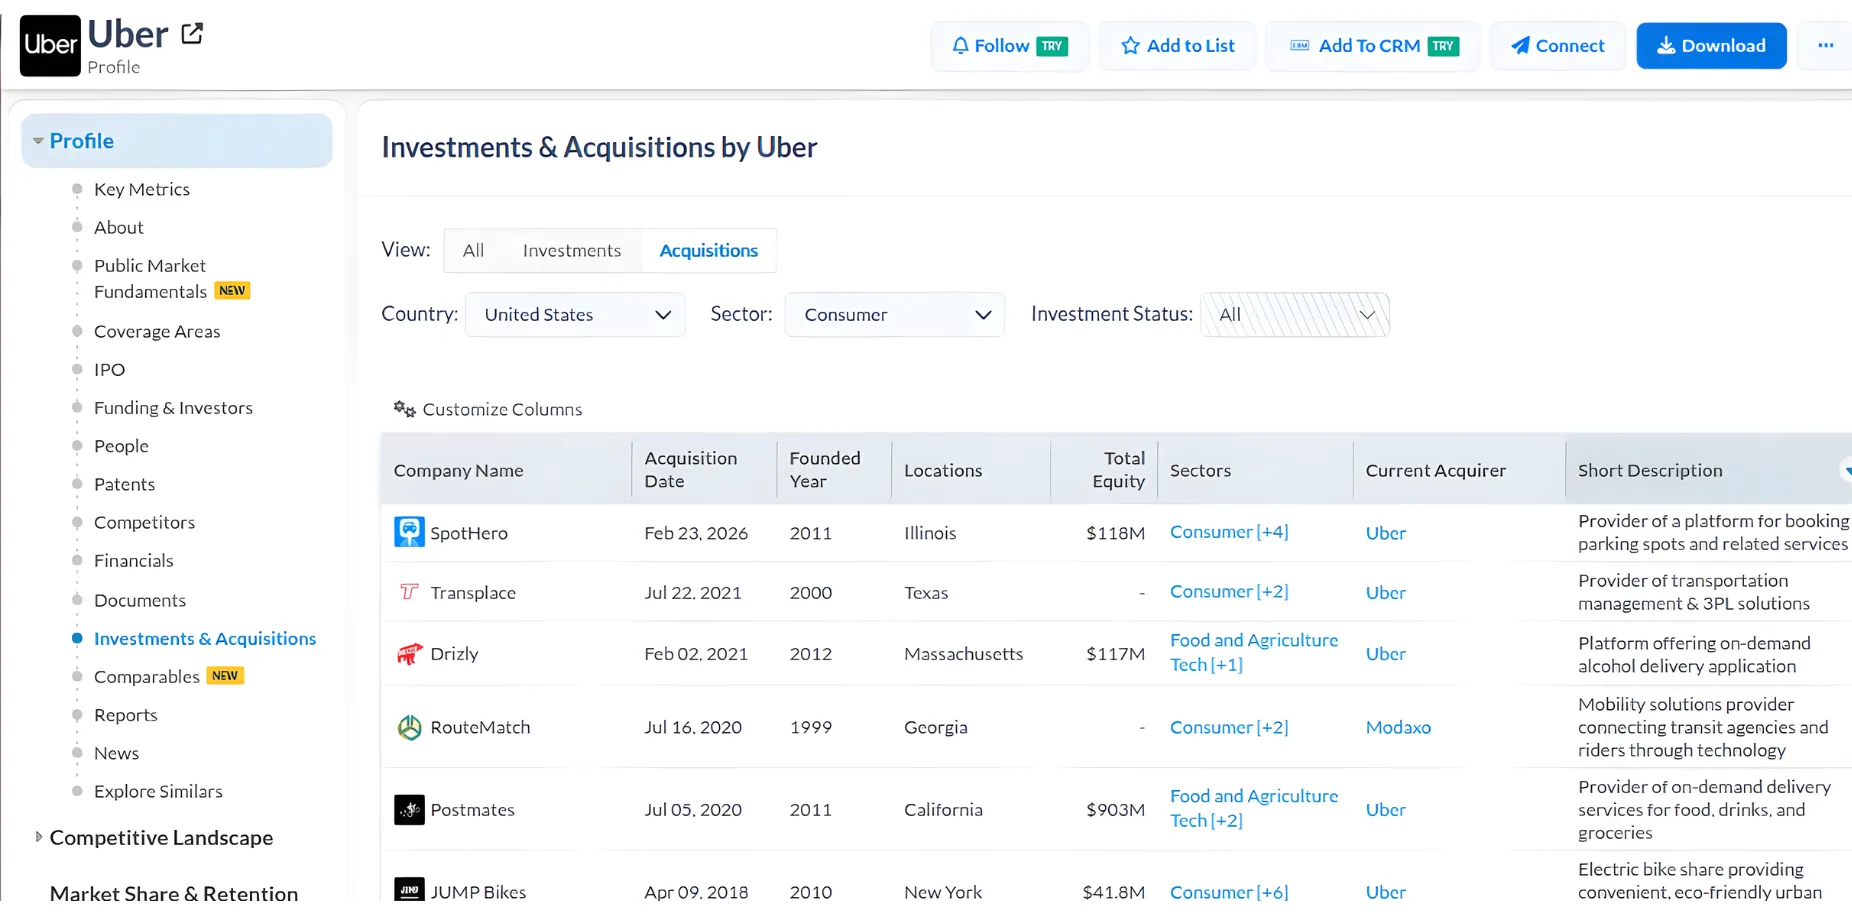Viewport: 1852px width, 920px height.
Task: Click the Drizly company logo
Action: pyautogui.click(x=409, y=654)
